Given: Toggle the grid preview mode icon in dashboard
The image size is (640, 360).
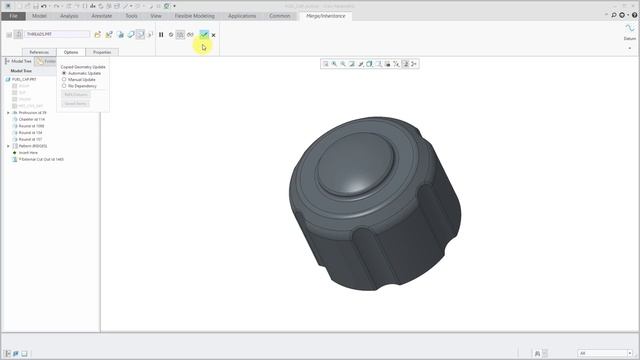Looking at the screenshot, I should pos(180,35).
